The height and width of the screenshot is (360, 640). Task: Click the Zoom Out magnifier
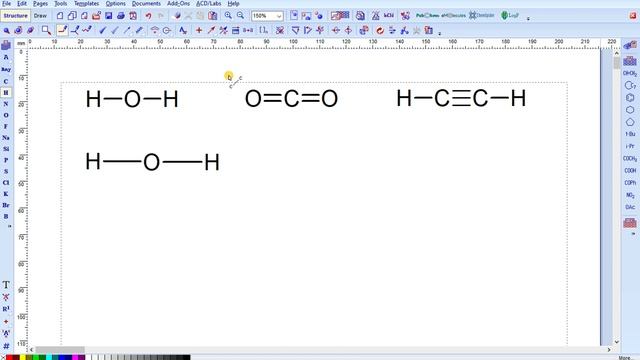pos(240,16)
